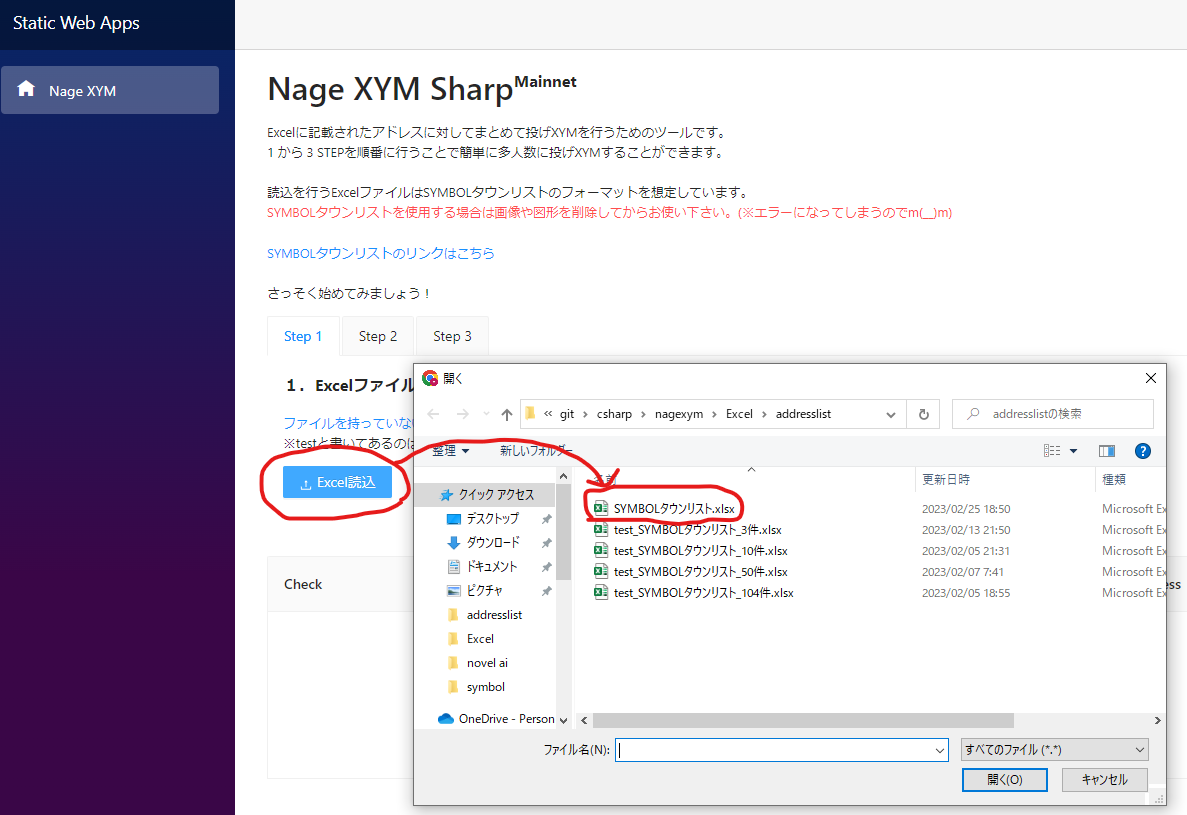Select file test_SYMBOLタウンリスト_10件.xlsx
The height and width of the screenshot is (815, 1187).
700,551
